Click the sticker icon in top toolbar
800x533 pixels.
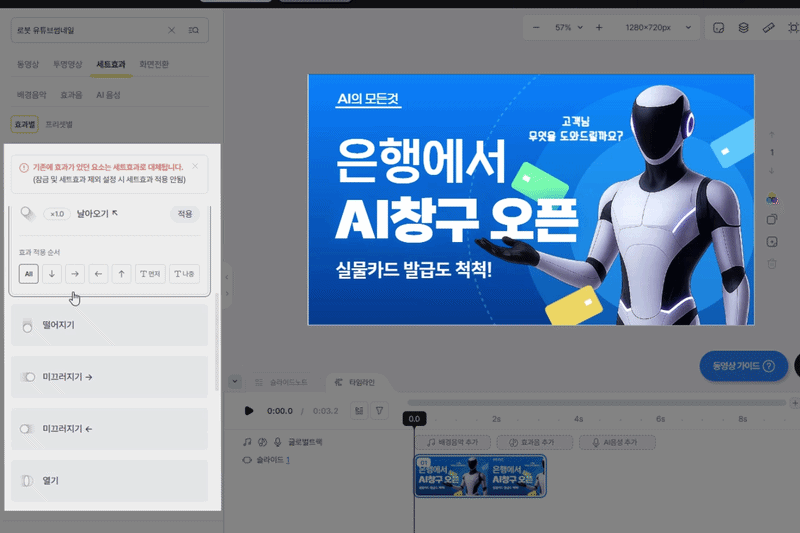(718, 28)
